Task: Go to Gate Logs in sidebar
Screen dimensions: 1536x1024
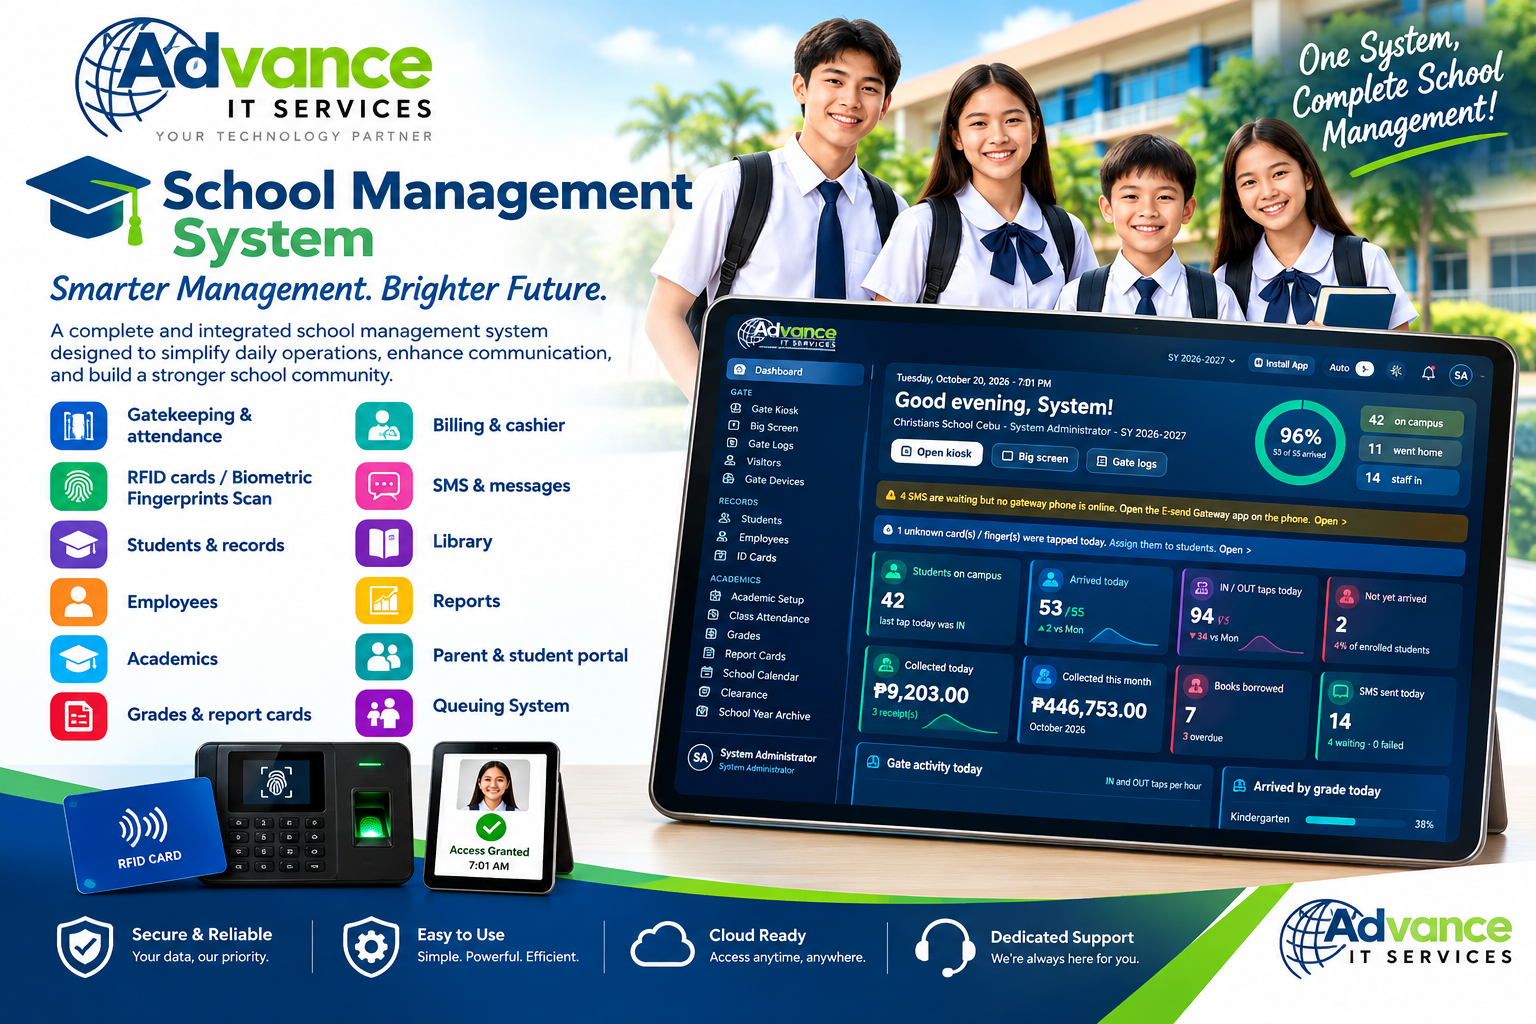Action: pos(760,444)
